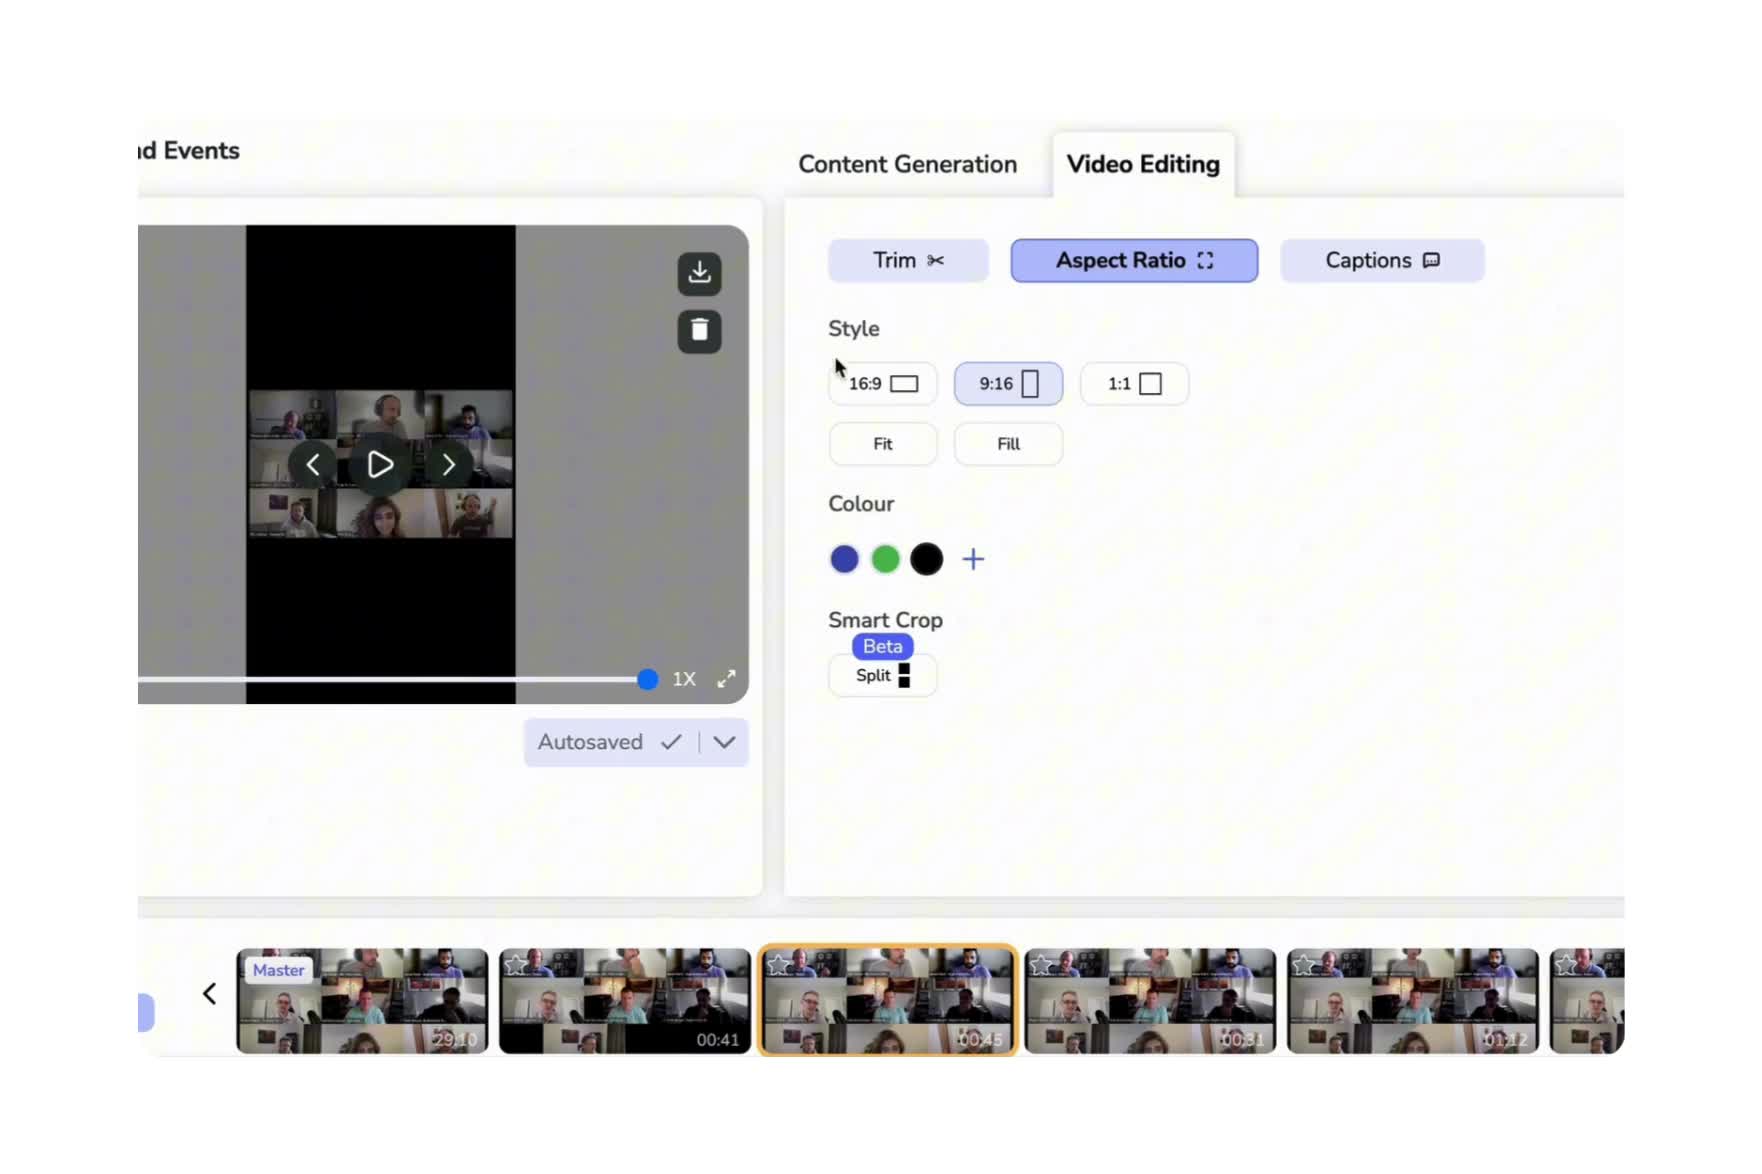This screenshot has height=1174, width=1762.
Task: Open the Captions tool
Action: (1382, 260)
